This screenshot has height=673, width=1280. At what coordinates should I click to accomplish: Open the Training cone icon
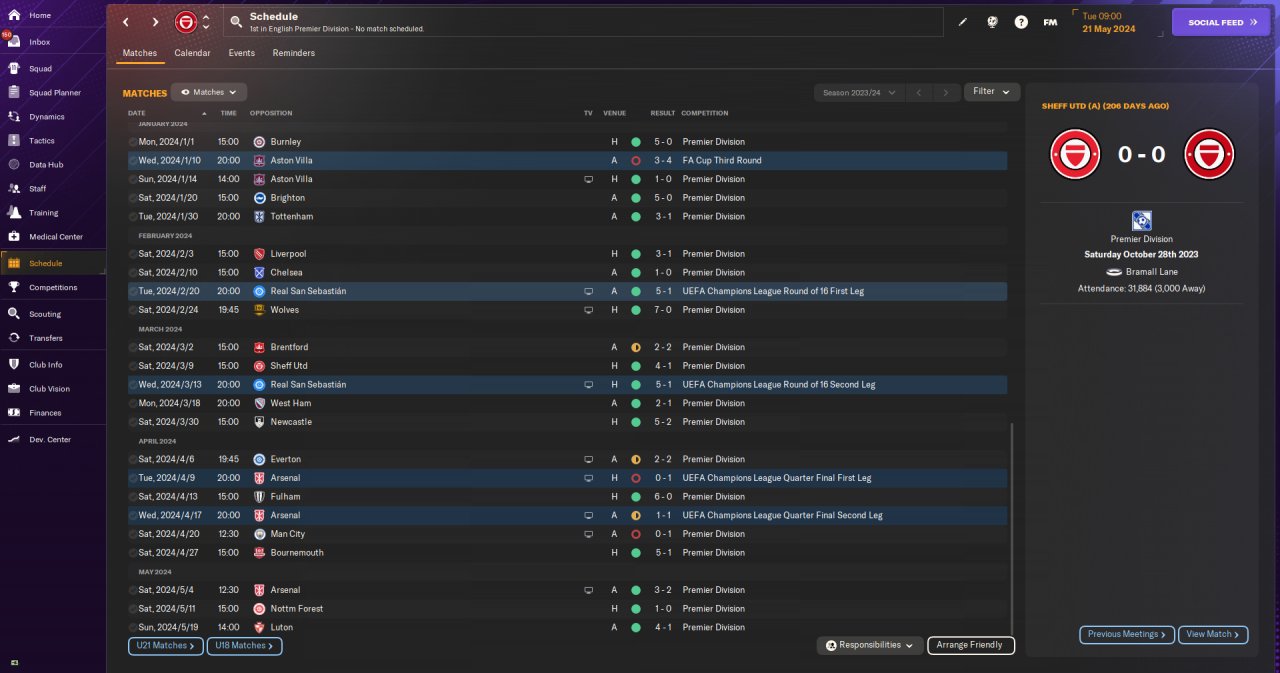(x=14, y=213)
